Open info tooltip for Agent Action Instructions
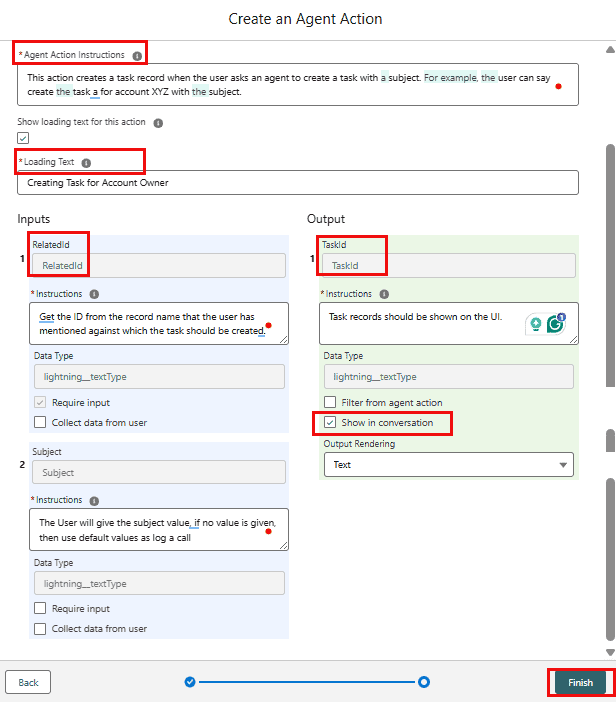 tap(137, 56)
